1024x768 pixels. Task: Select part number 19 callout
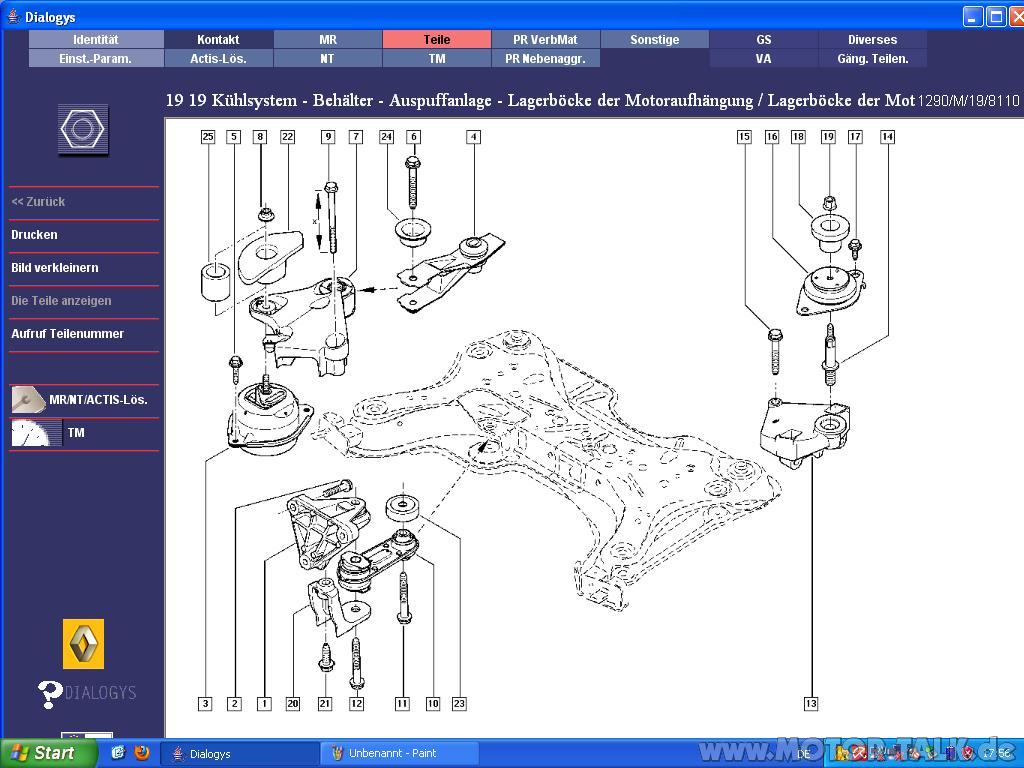click(829, 136)
